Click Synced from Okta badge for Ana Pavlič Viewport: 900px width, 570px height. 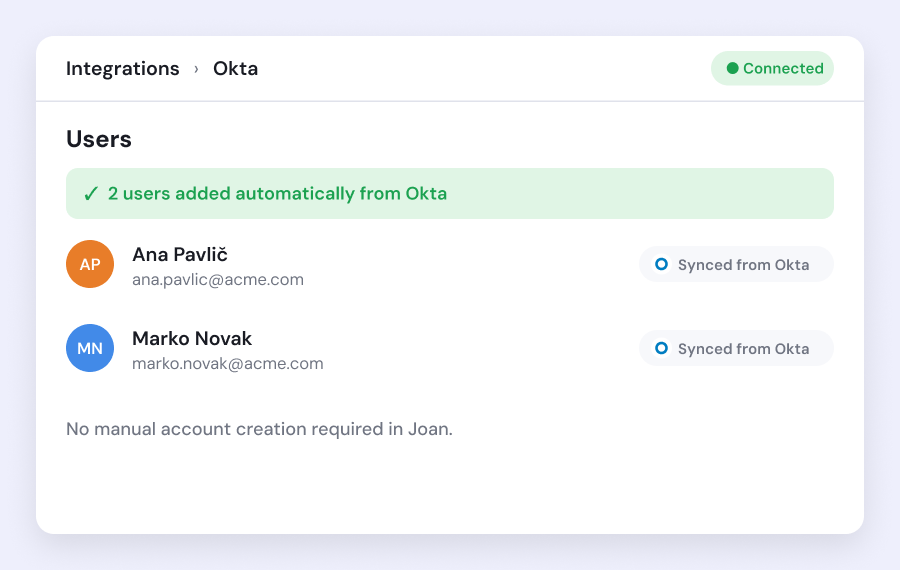pos(736,264)
